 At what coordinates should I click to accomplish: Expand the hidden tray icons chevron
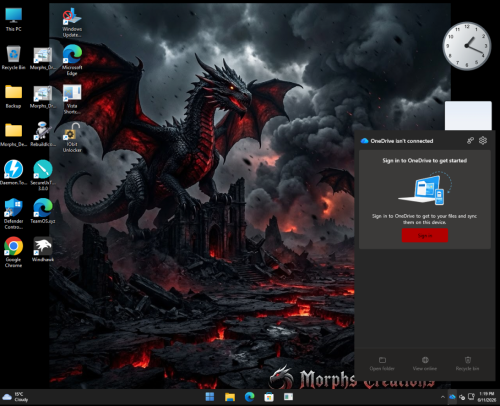click(x=443, y=397)
